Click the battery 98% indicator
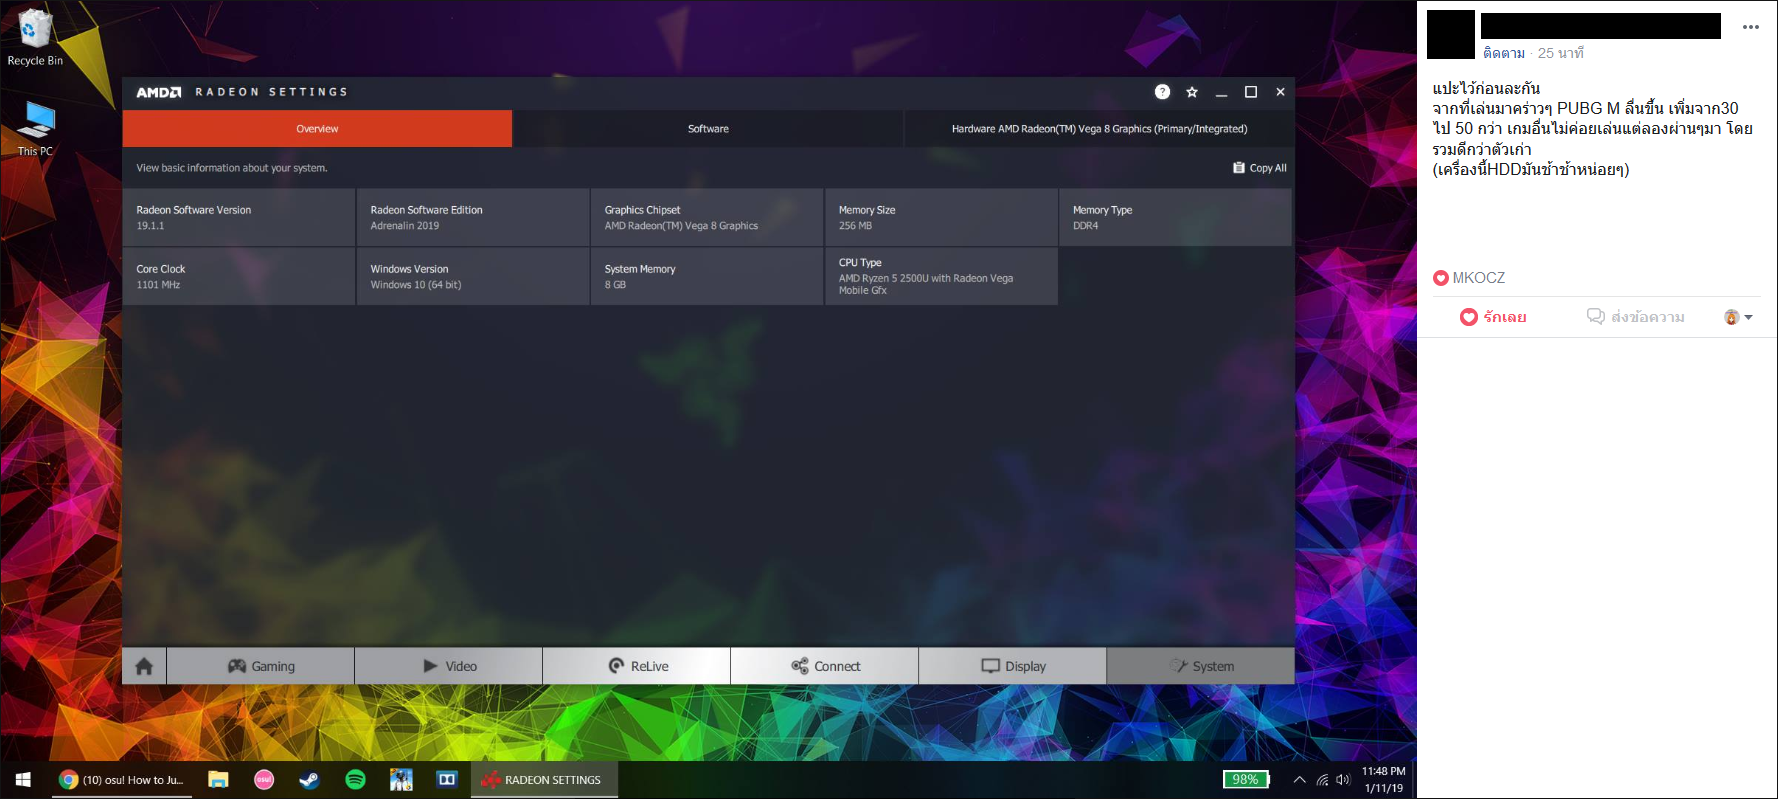 tap(1246, 780)
